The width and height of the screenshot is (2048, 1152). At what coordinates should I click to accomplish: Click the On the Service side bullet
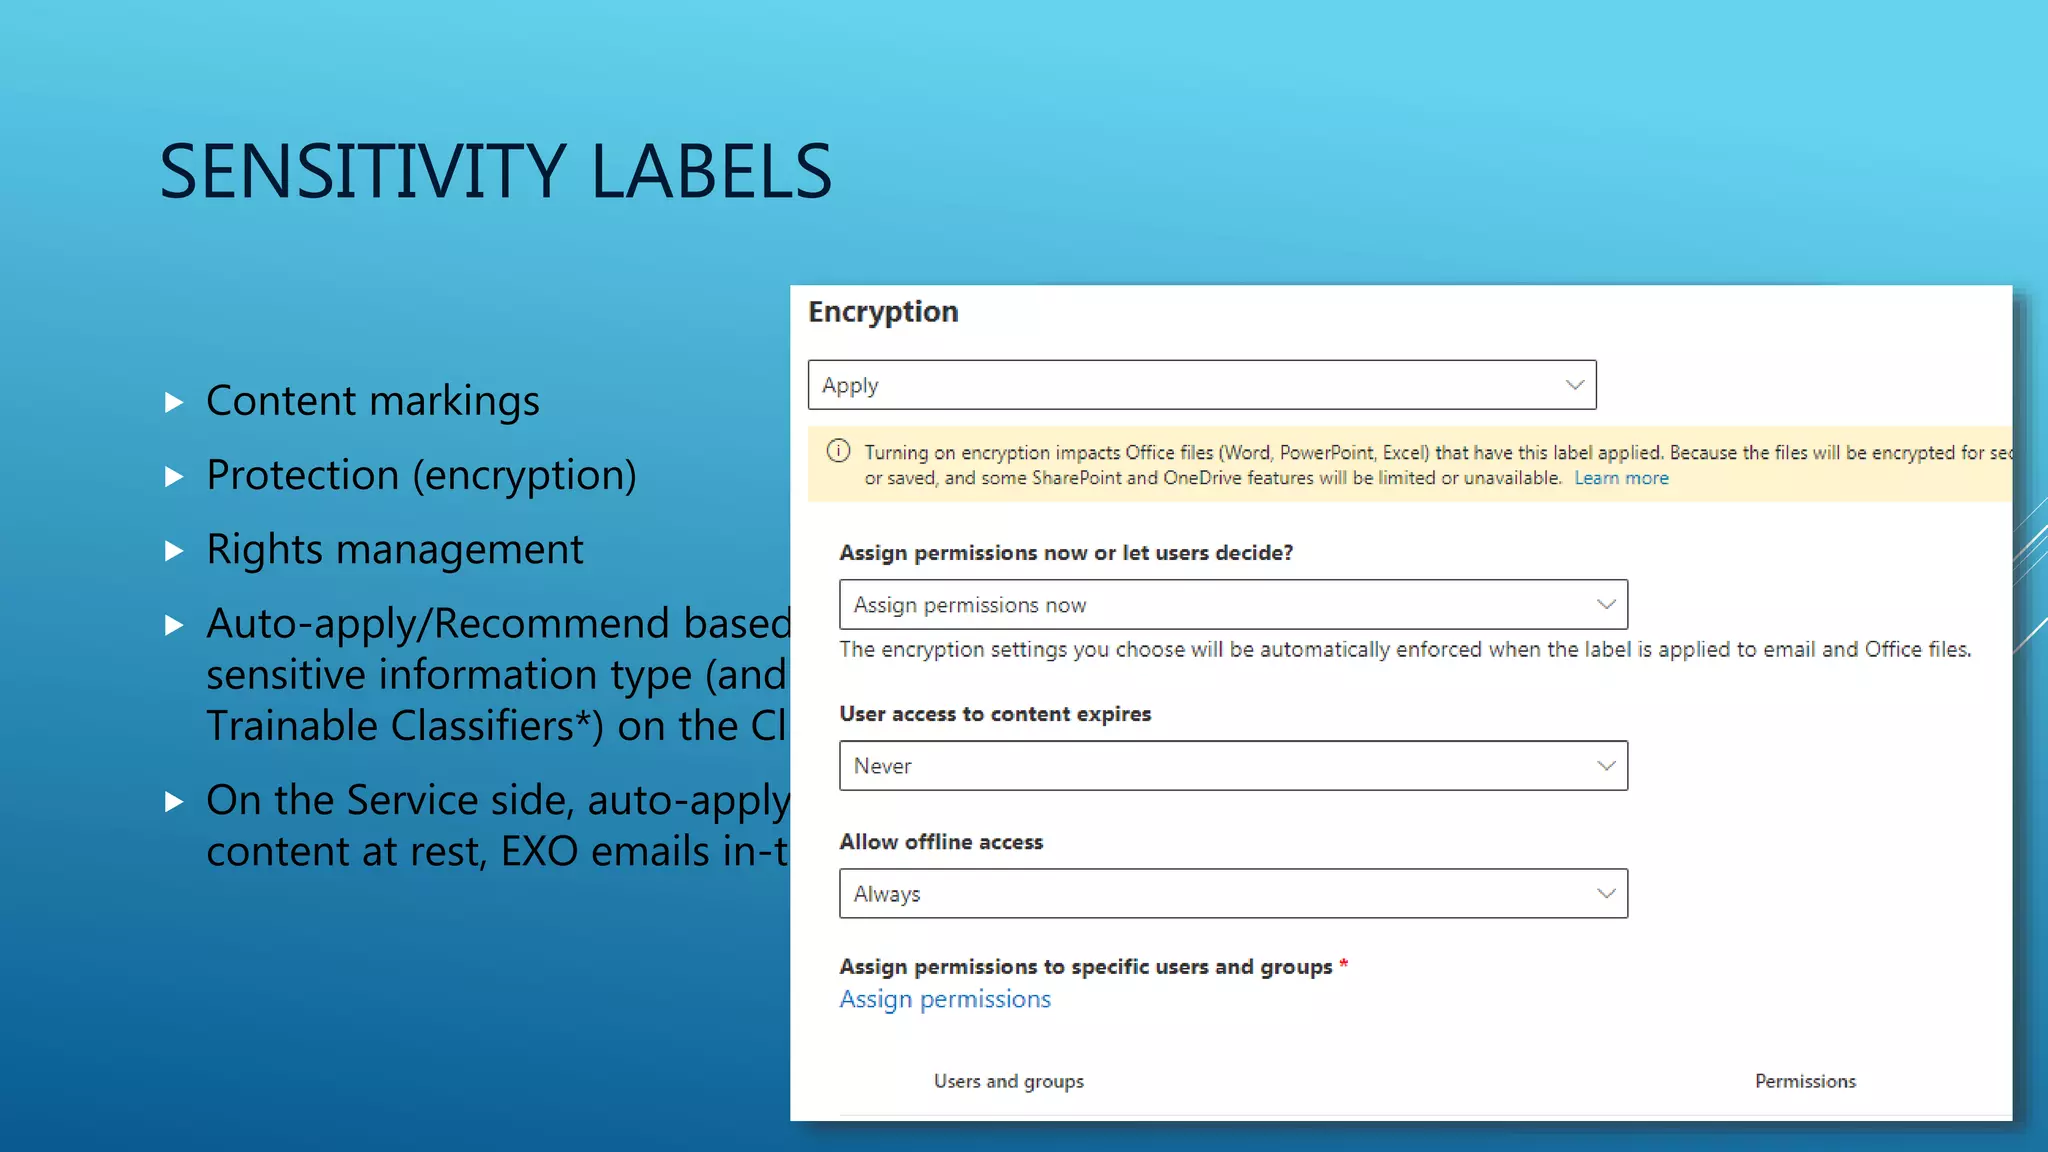pos(498,826)
